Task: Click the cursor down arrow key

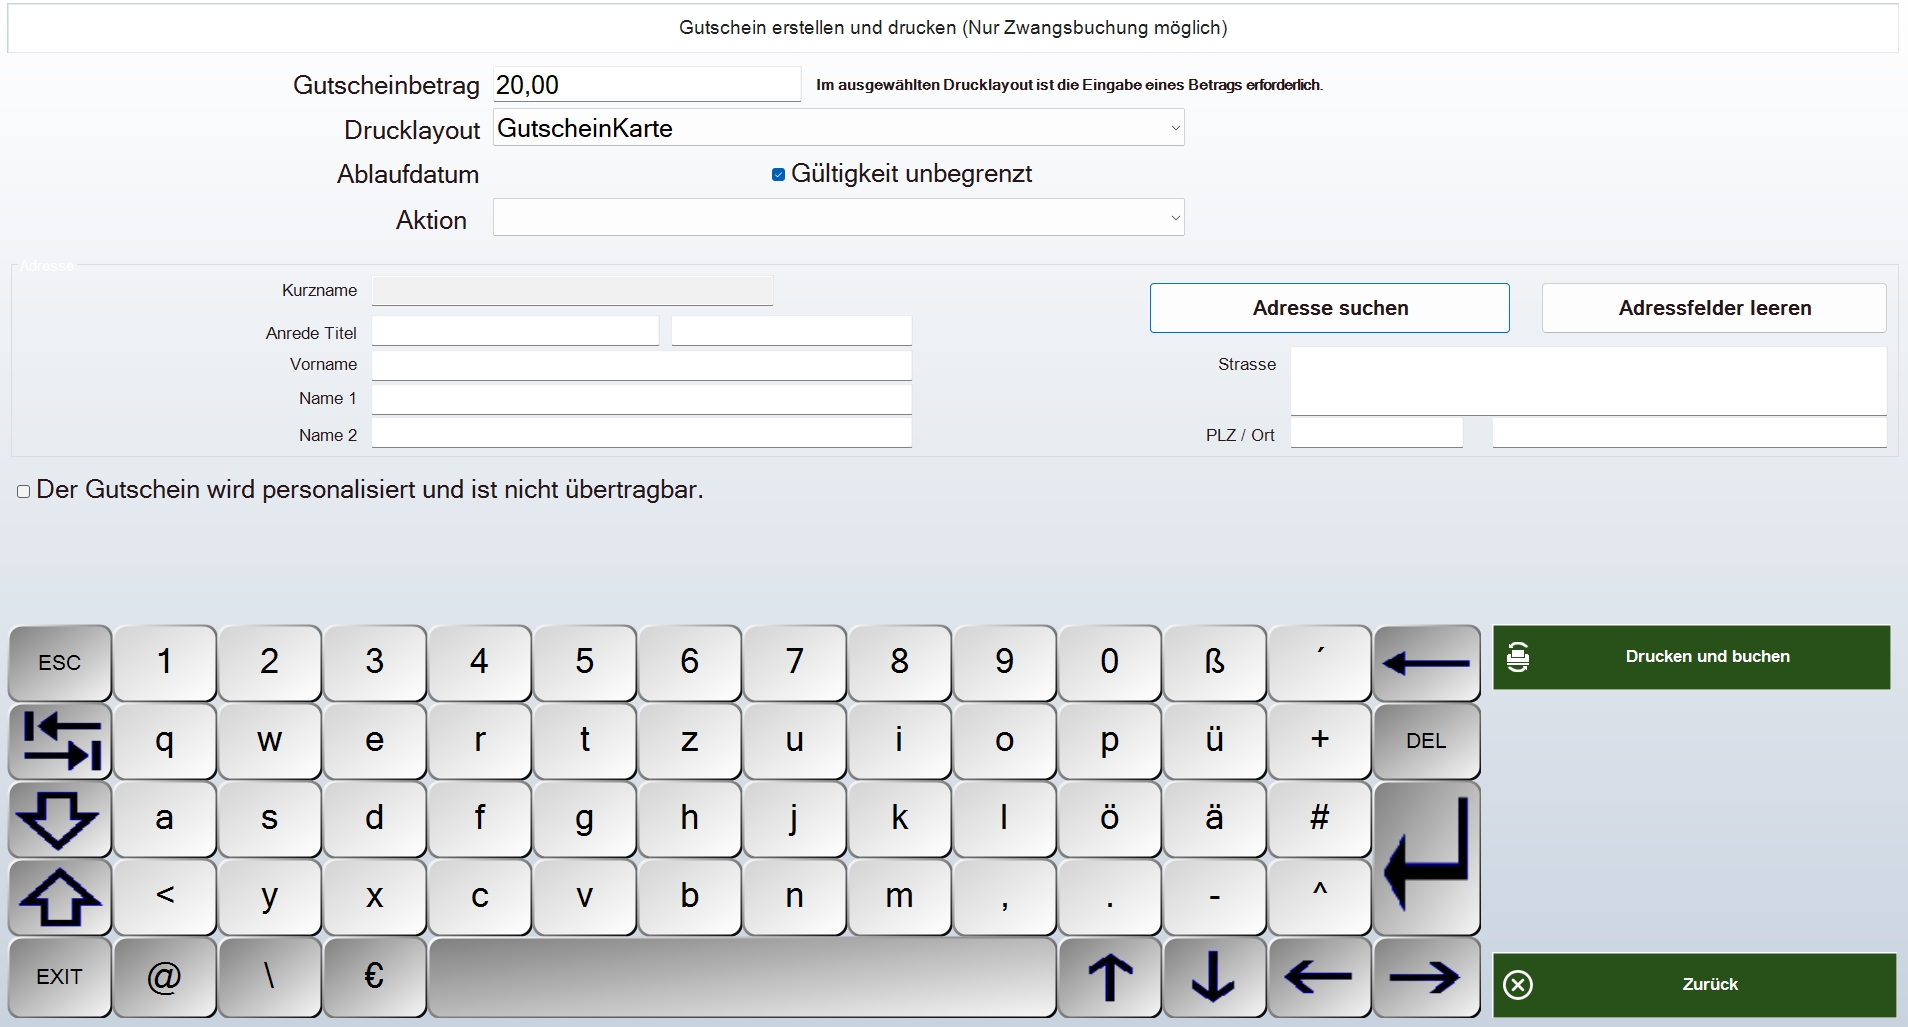Action: [1214, 976]
